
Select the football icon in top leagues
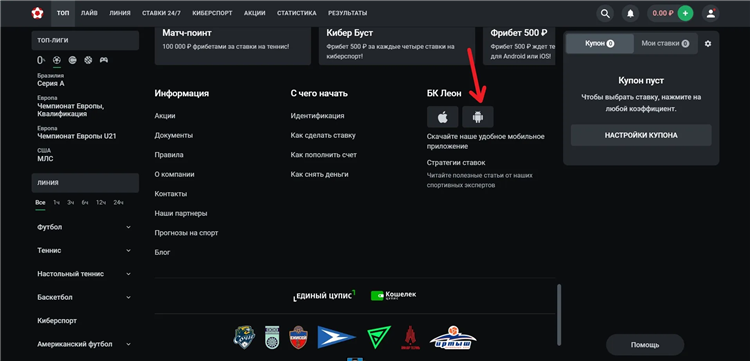click(57, 60)
